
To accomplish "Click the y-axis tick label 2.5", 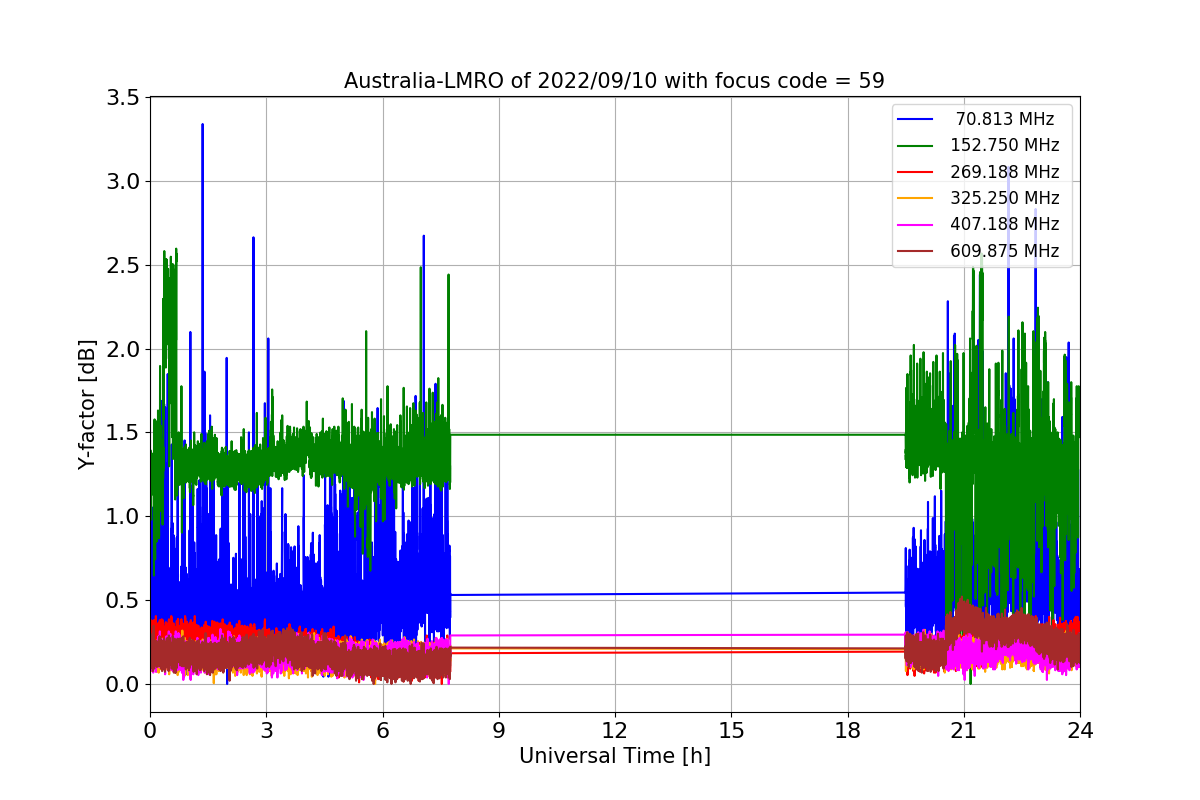I will point(123,266).
